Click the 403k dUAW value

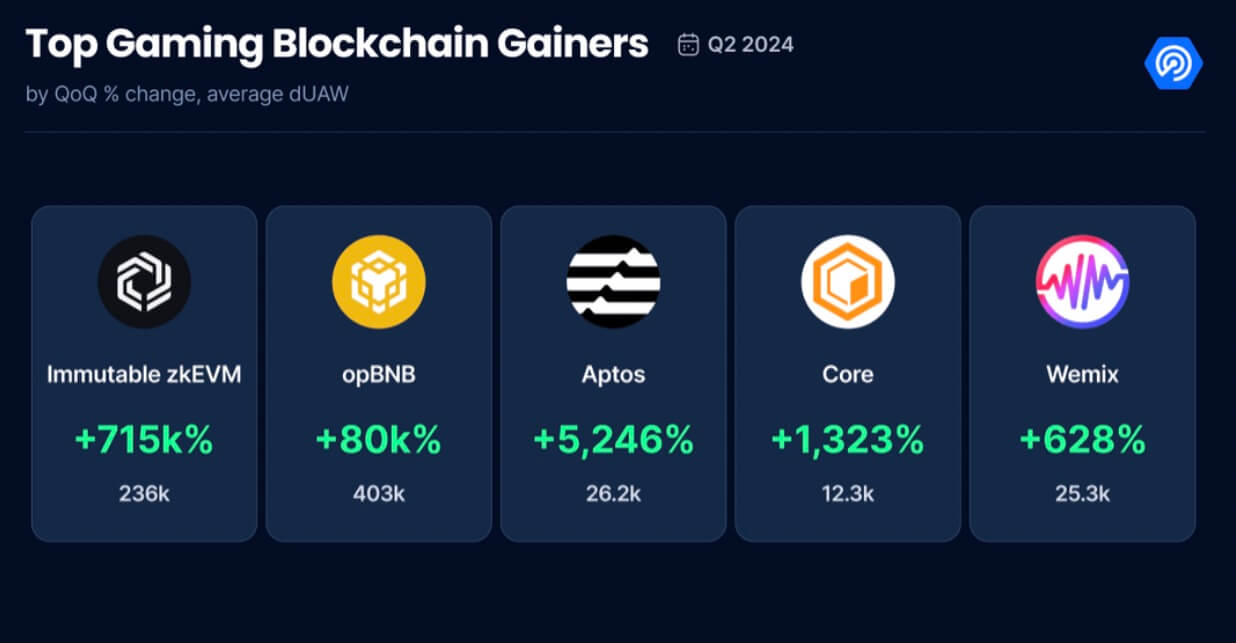click(x=379, y=493)
